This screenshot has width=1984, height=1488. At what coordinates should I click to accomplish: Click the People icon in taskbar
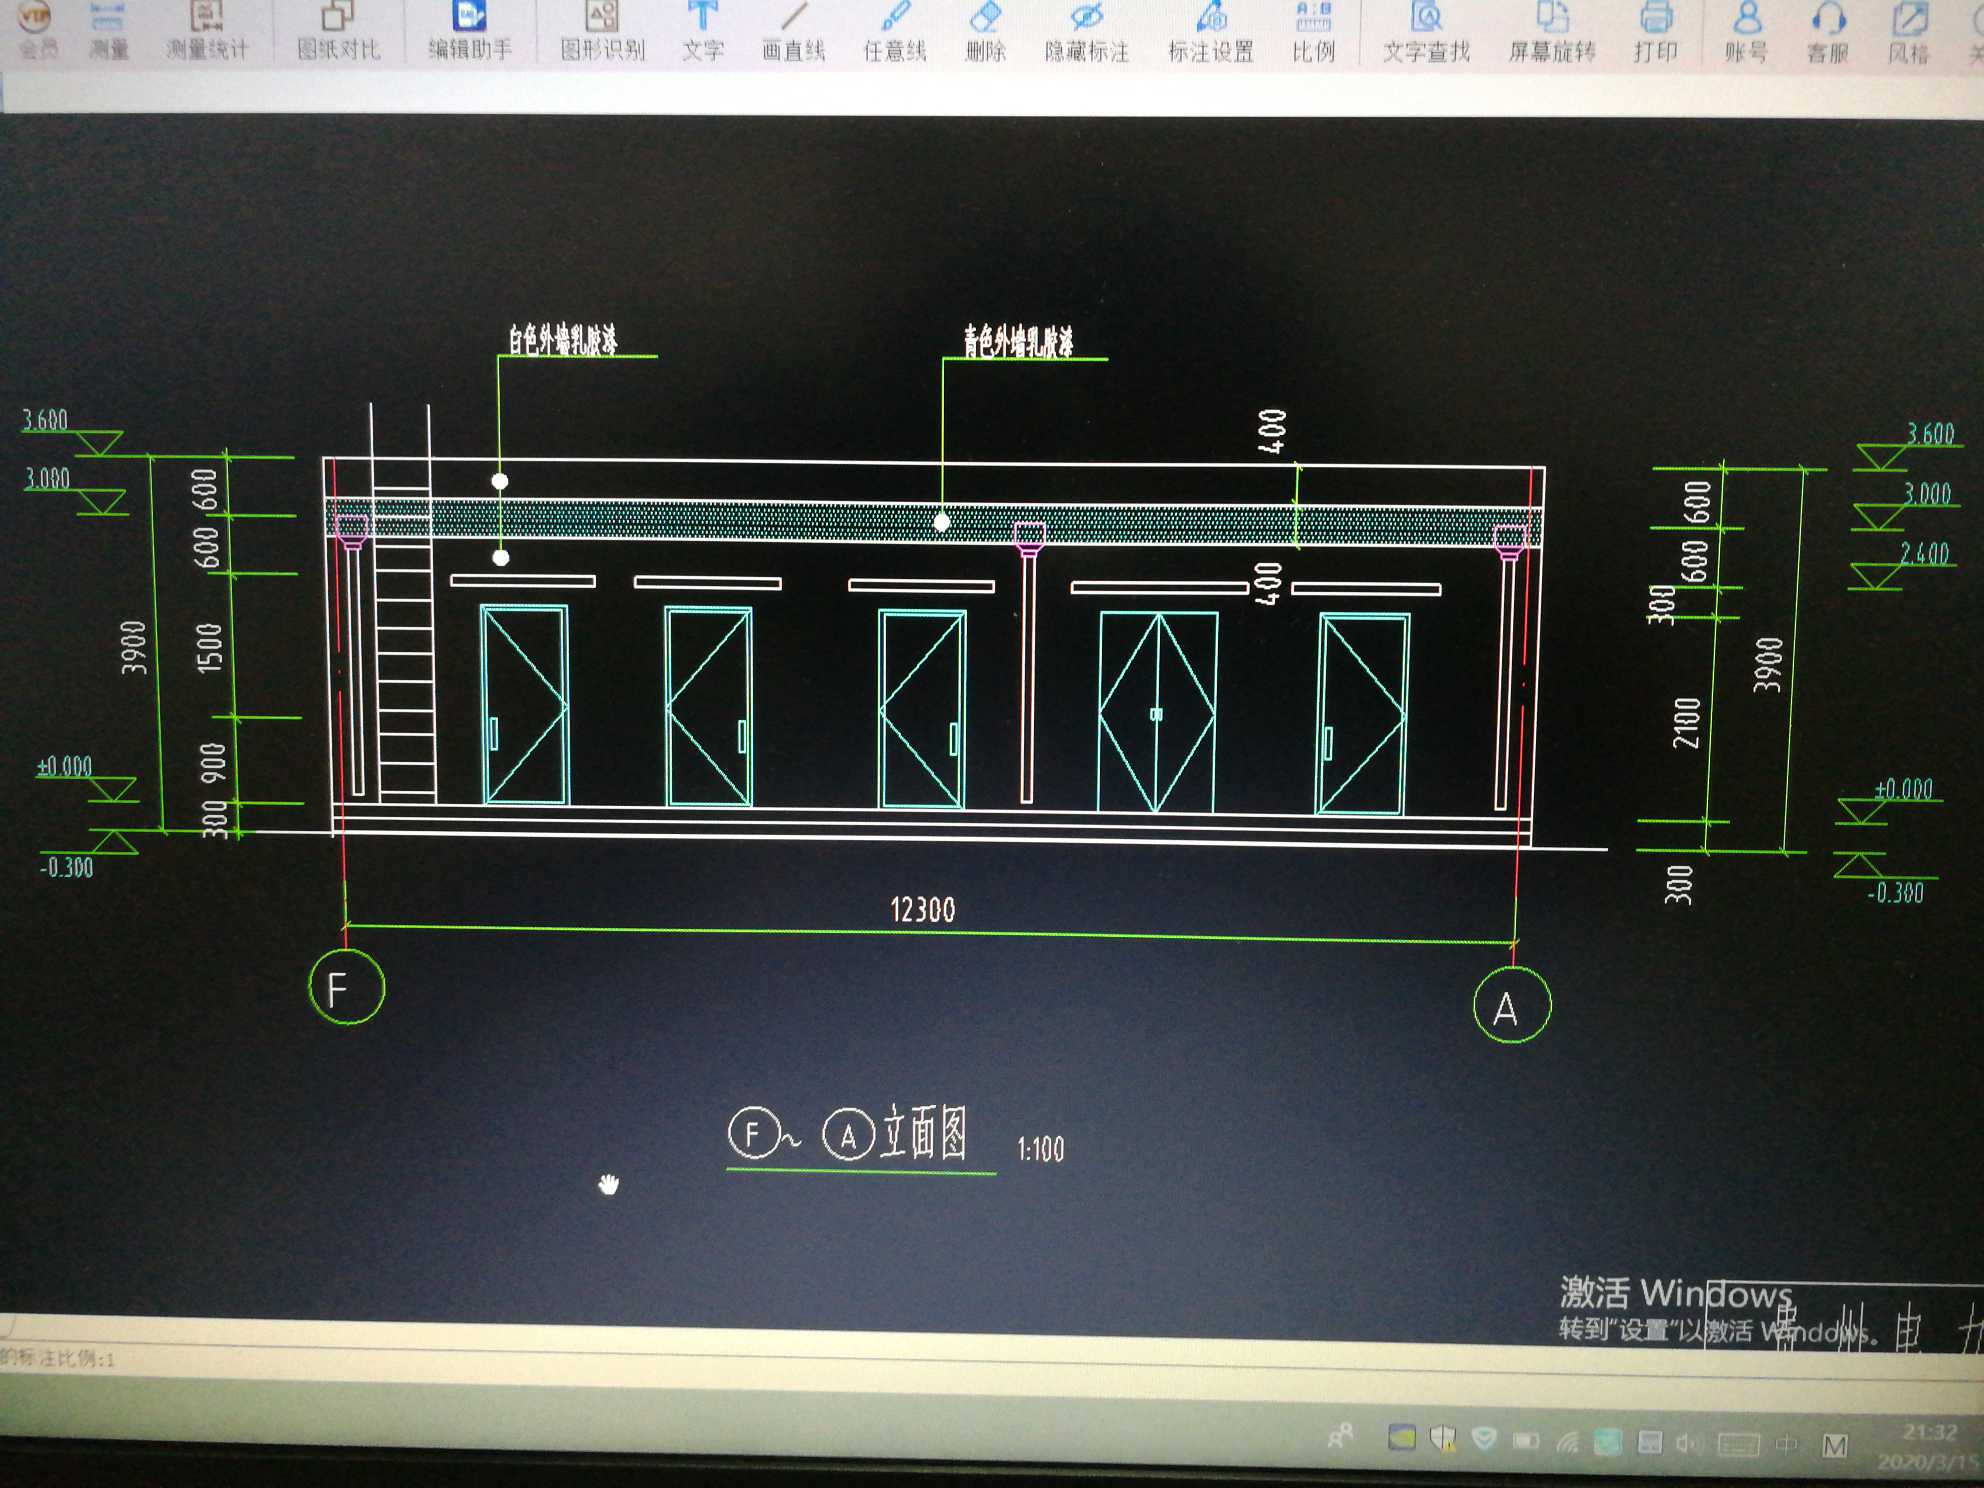[1340, 1437]
